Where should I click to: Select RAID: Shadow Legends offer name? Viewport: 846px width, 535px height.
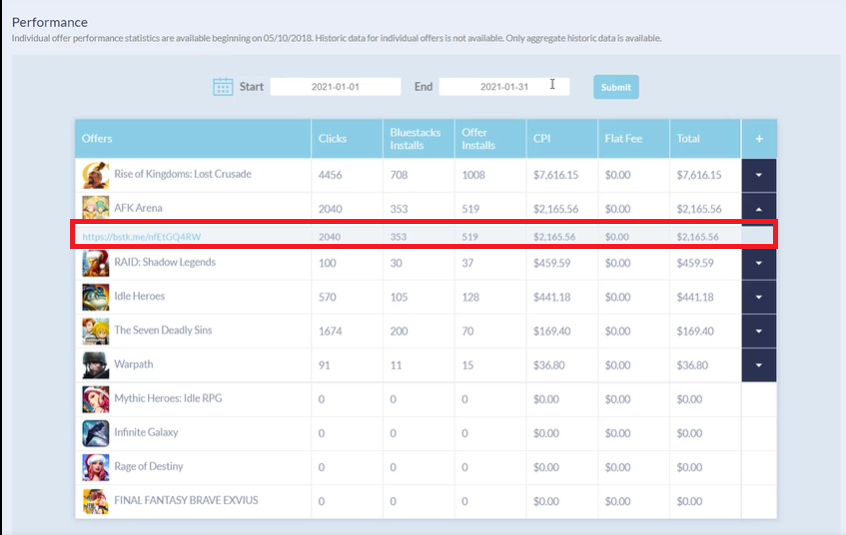pos(165,262)
